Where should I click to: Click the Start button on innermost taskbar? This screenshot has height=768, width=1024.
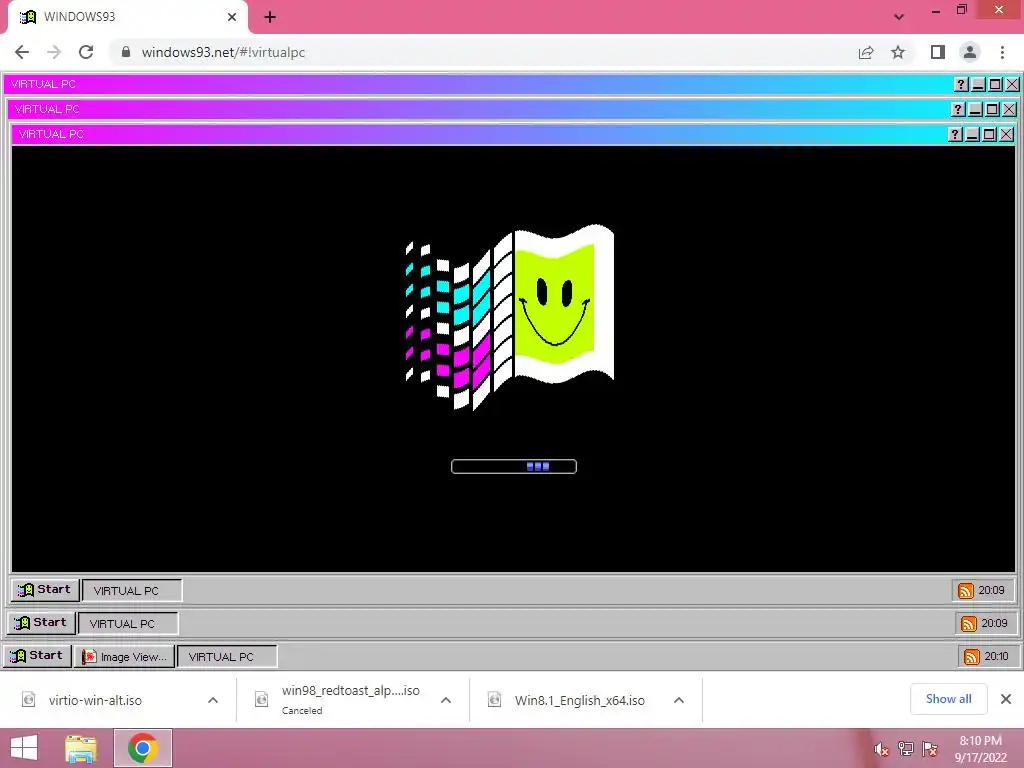tap(45, 590)
